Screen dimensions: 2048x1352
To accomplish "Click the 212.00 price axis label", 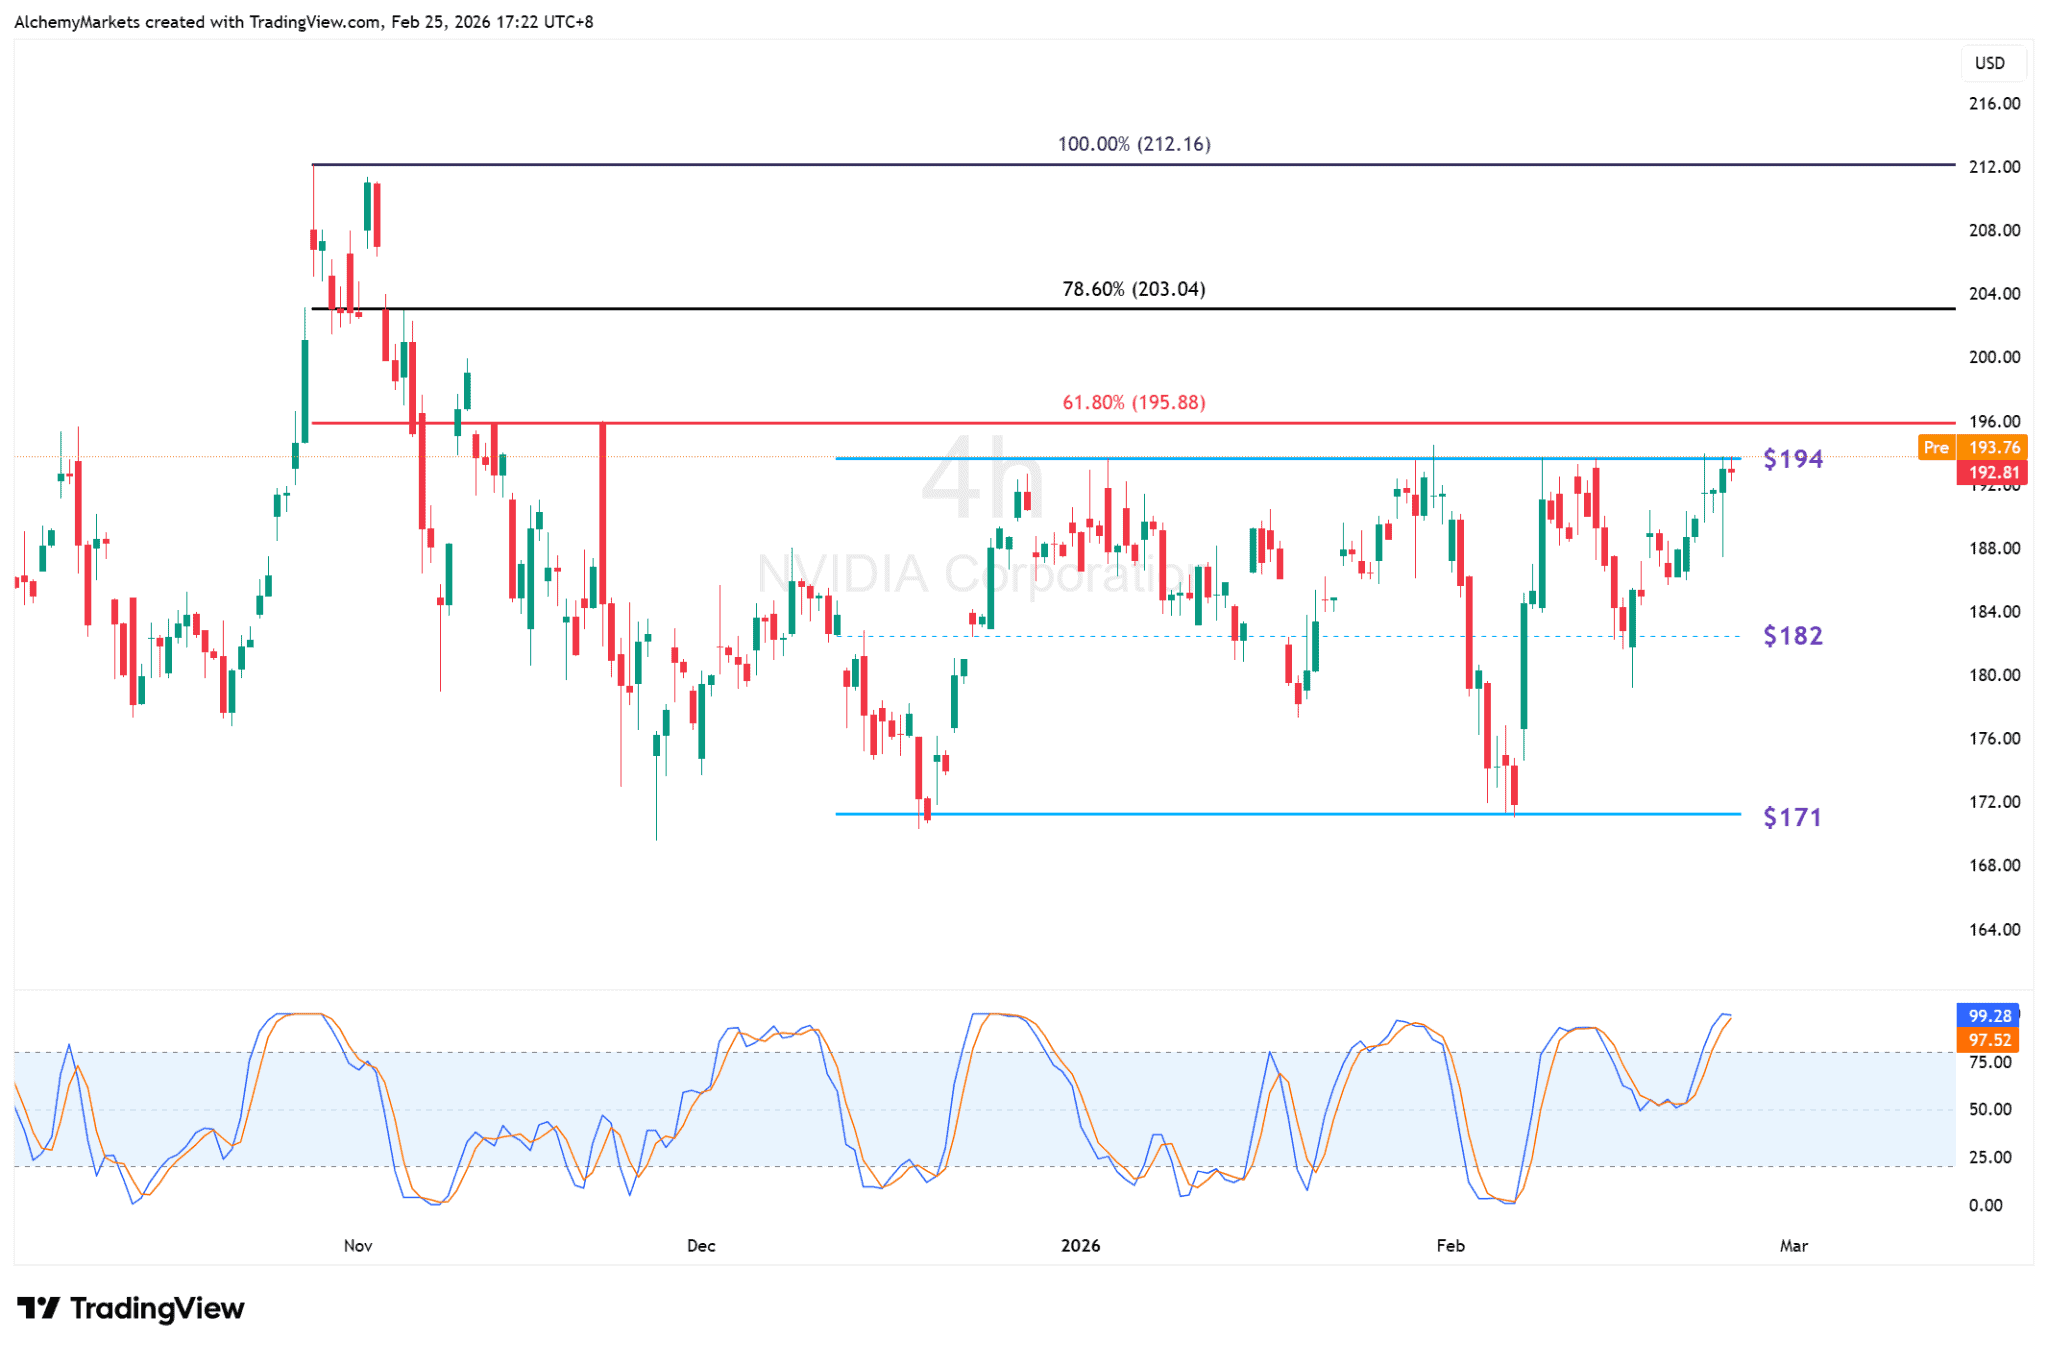I will tap(1994, 167).
